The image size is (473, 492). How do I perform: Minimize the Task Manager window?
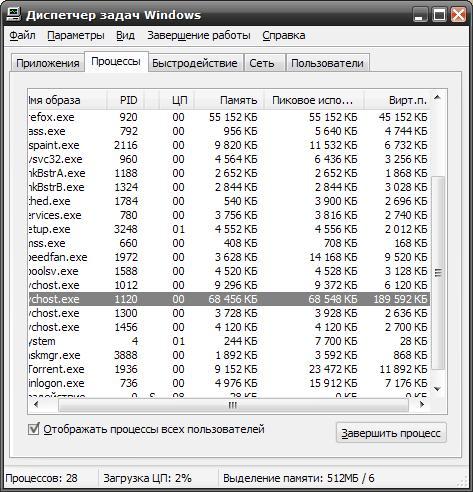coord(420,15)
